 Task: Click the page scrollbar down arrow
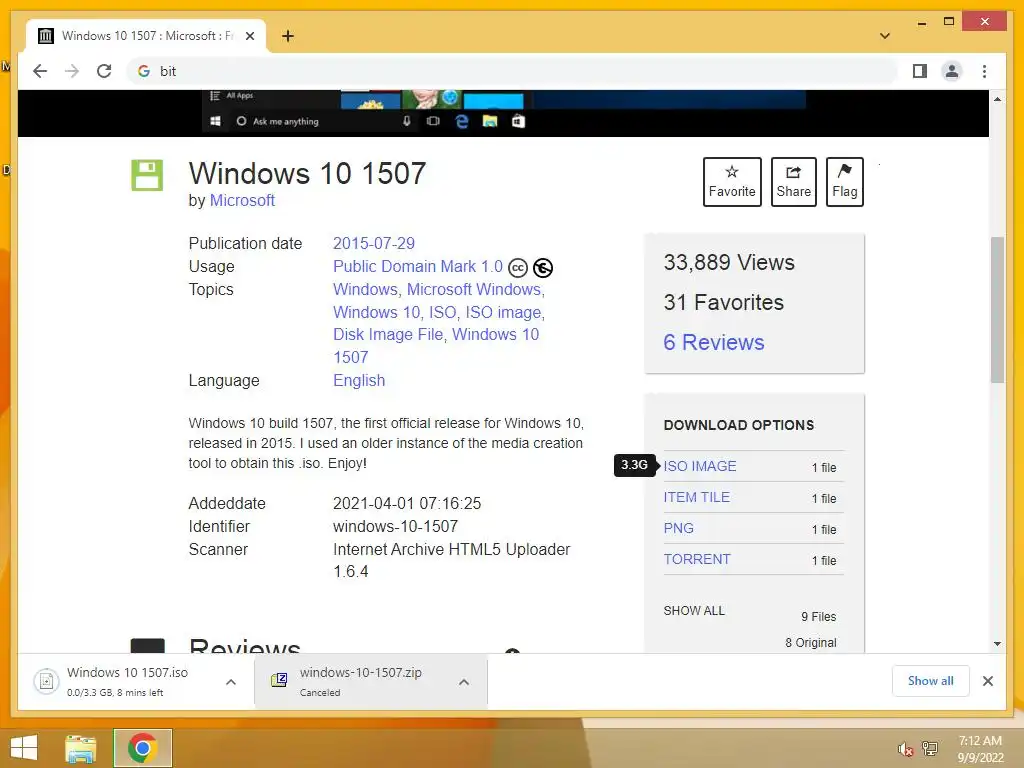[997, 644]
